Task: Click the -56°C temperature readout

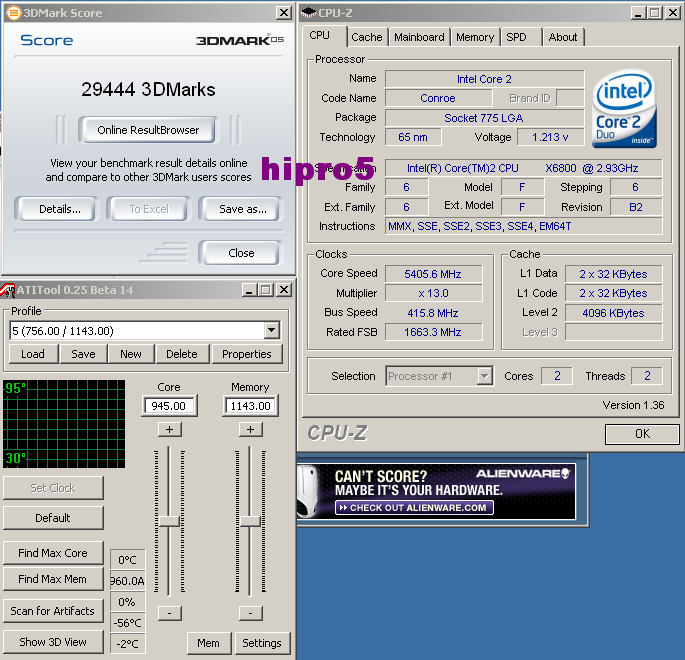Action: (x=128, y=623)
